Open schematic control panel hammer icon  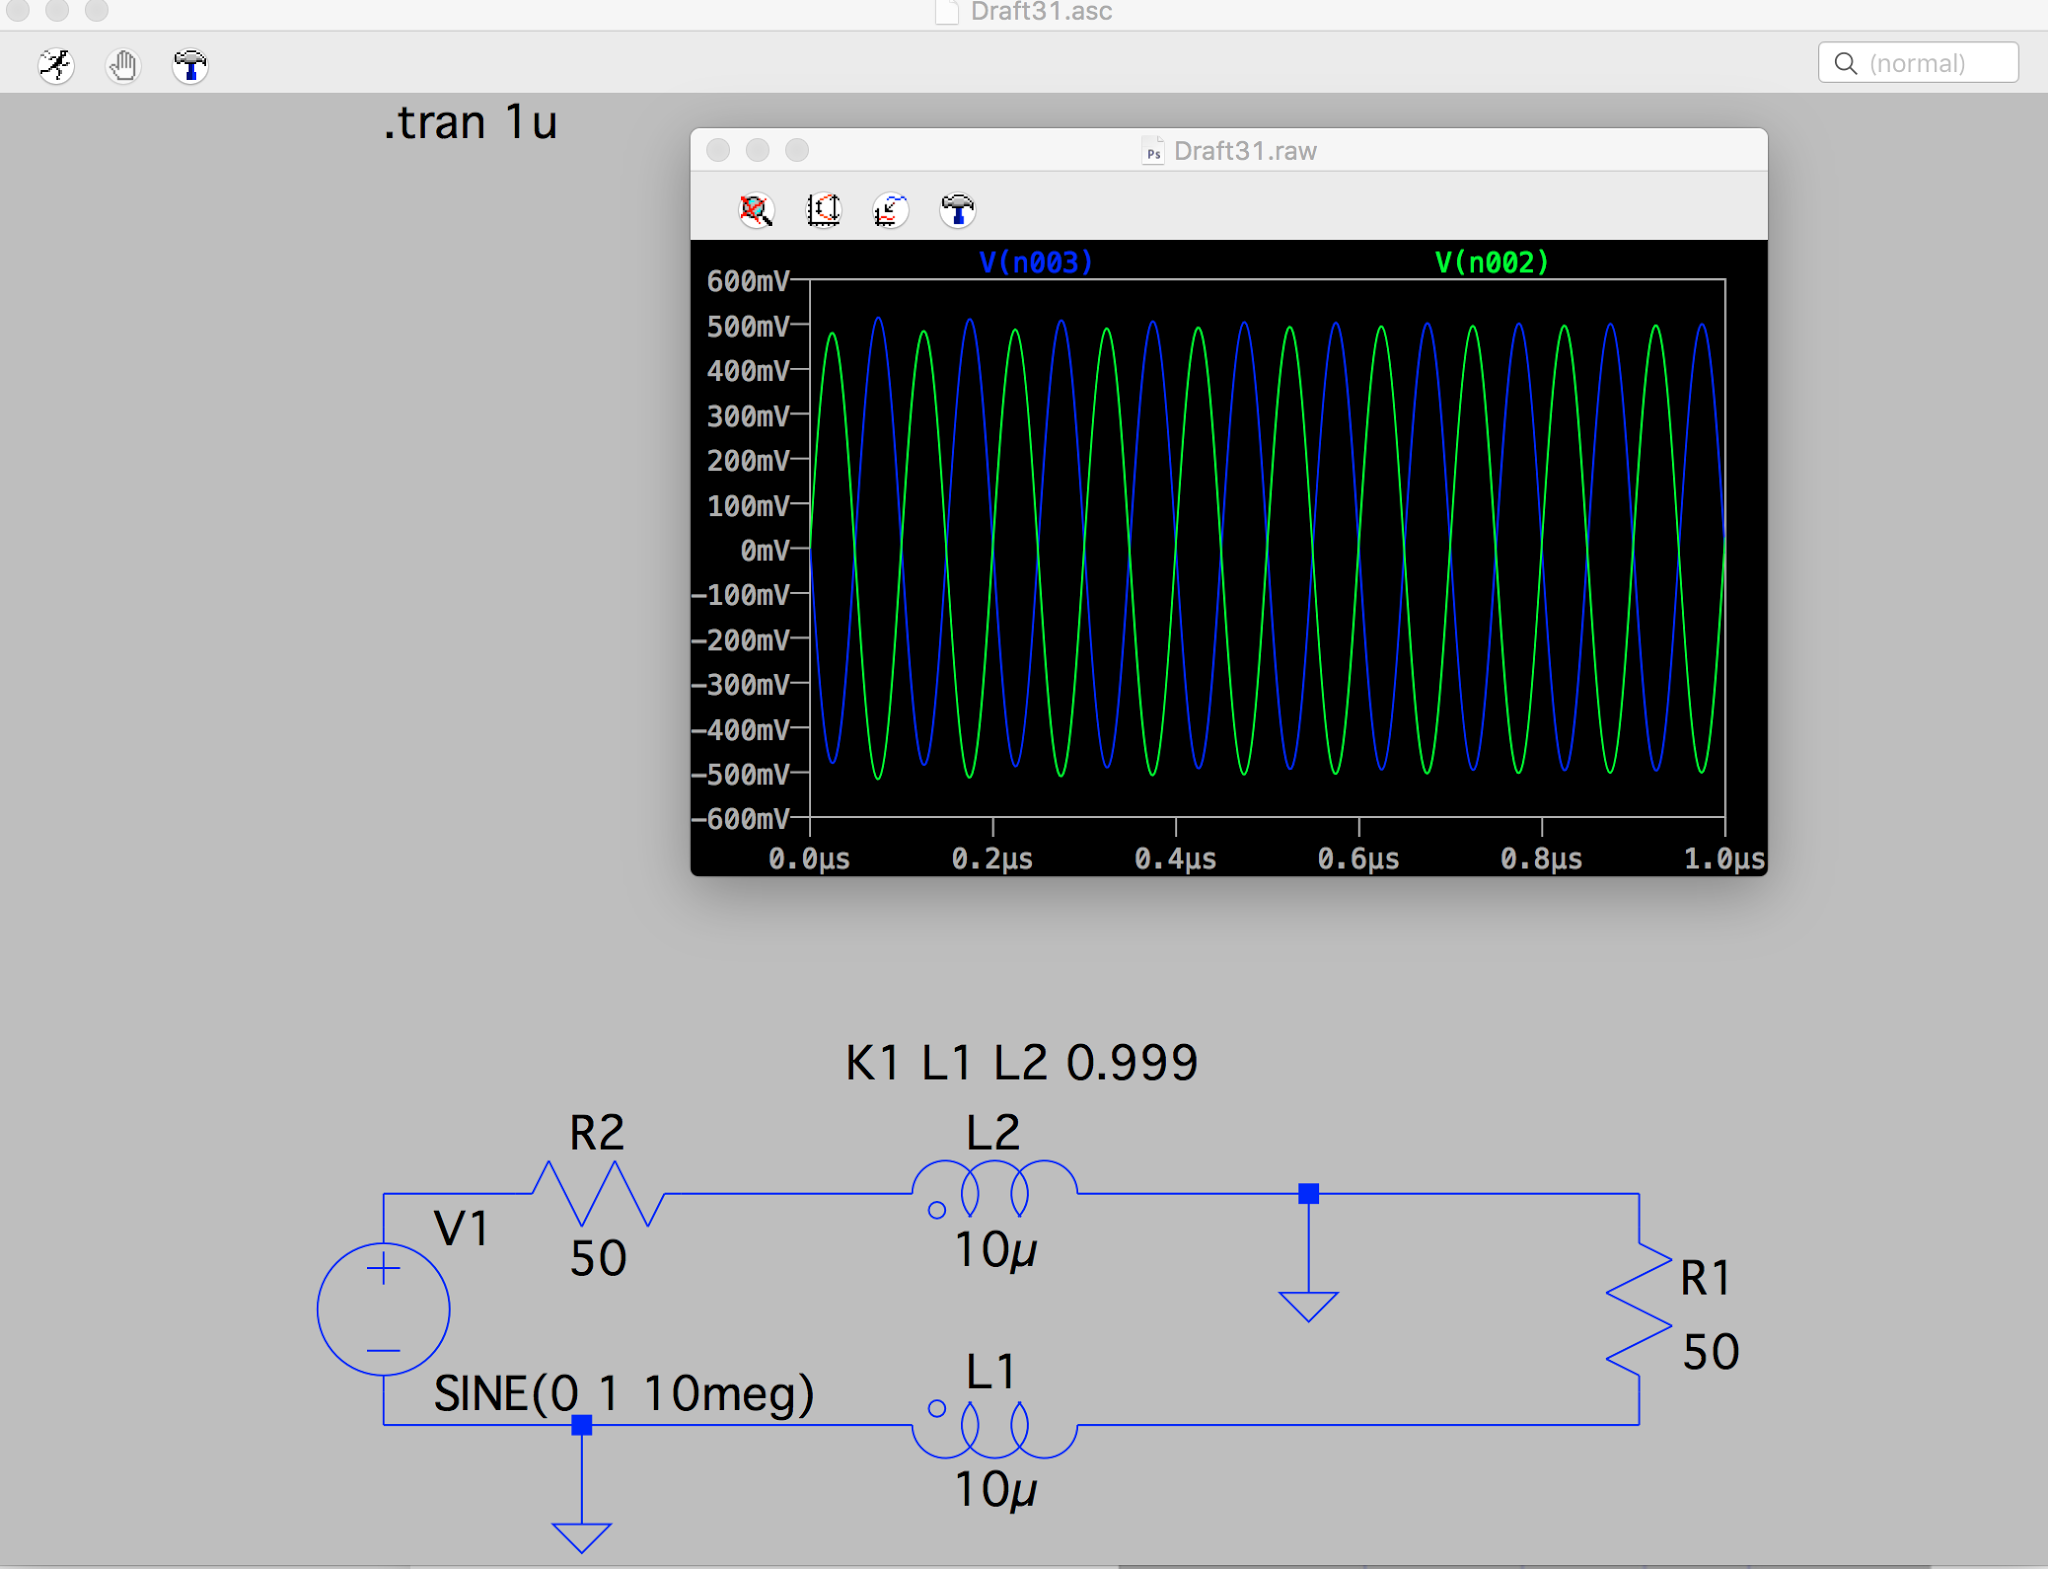(190, 66)
